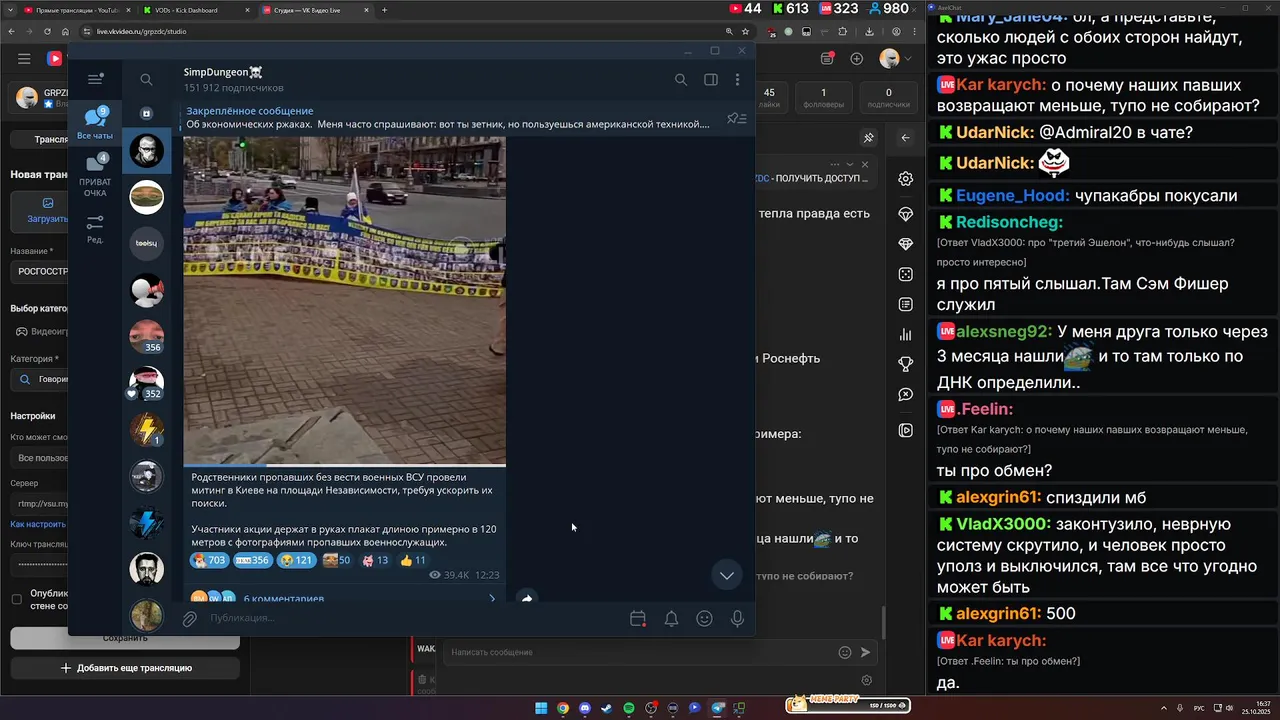Open the gear icon below the VK chat input
The image size is (1280, 720).
pos(866,681)
